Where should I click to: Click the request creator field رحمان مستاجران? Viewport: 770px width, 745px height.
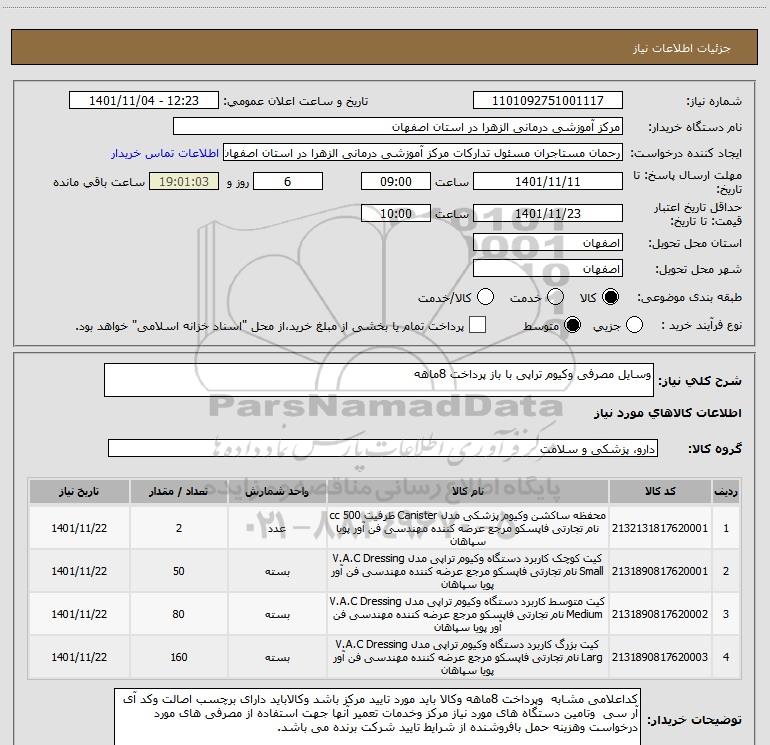[423, 153]
